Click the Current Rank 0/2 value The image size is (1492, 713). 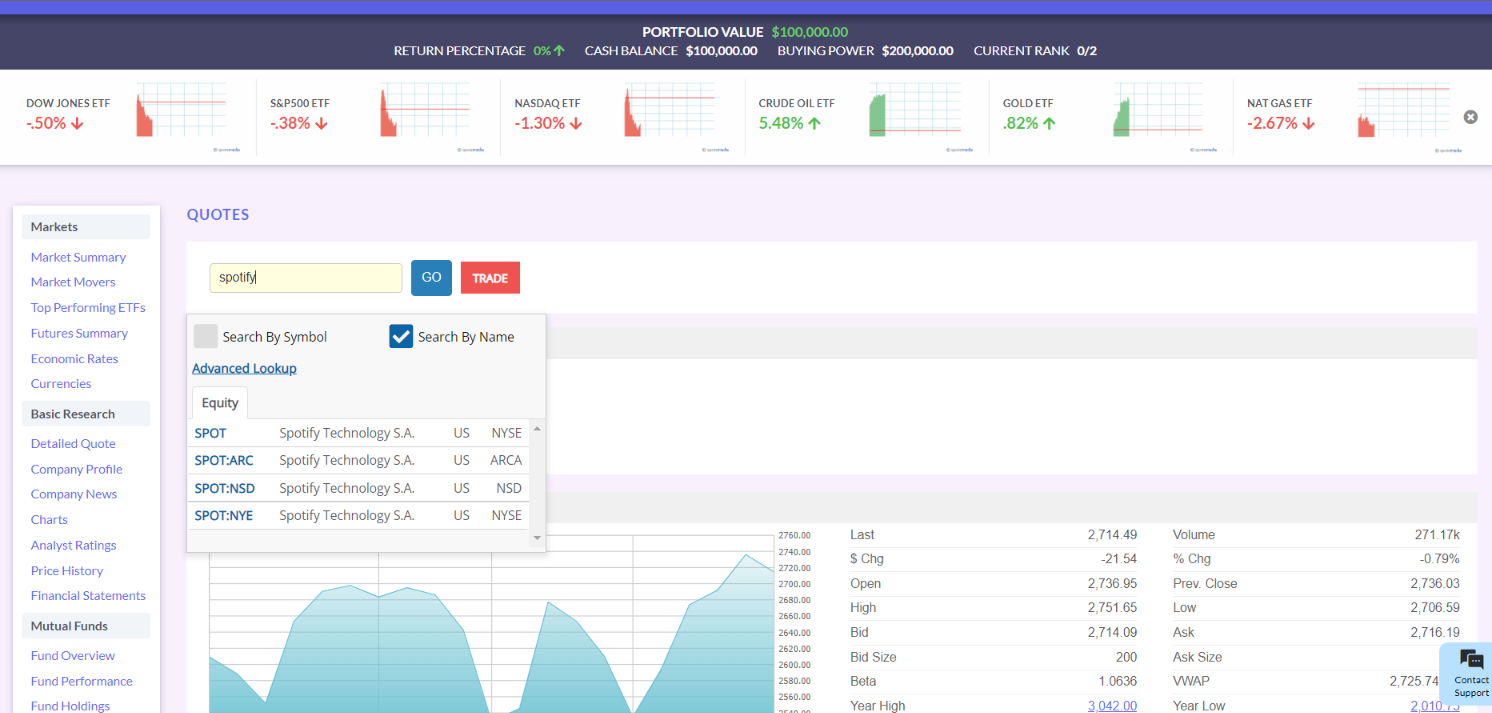point(1087,50)
